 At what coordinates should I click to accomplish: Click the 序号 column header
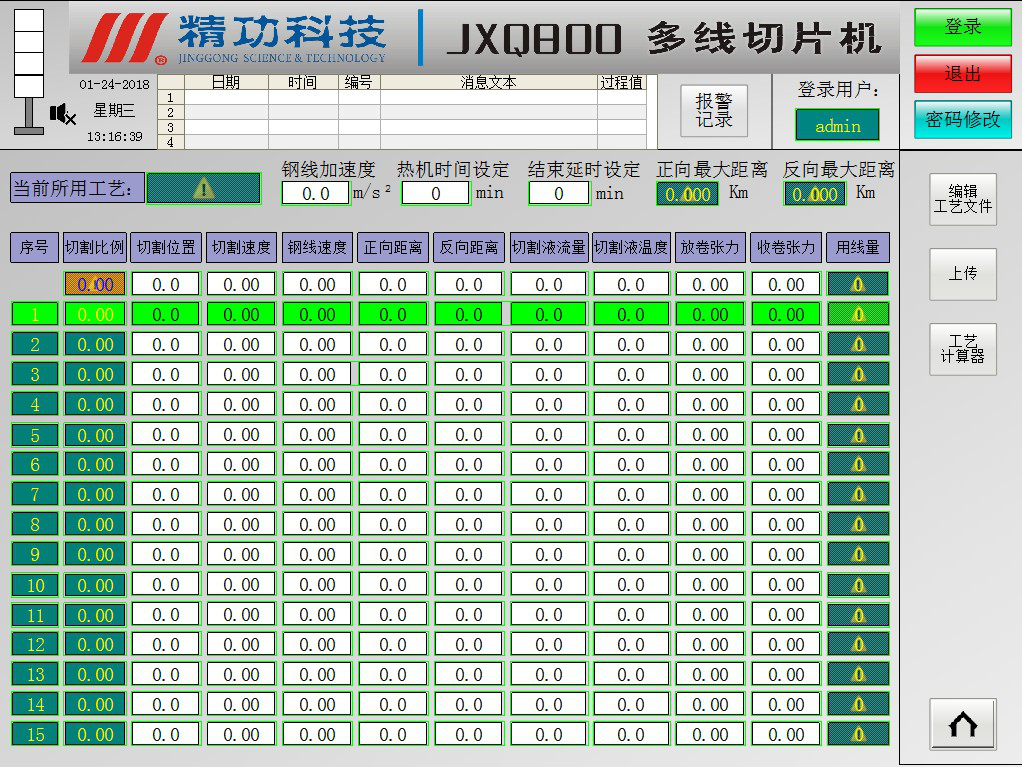point(35,248)
